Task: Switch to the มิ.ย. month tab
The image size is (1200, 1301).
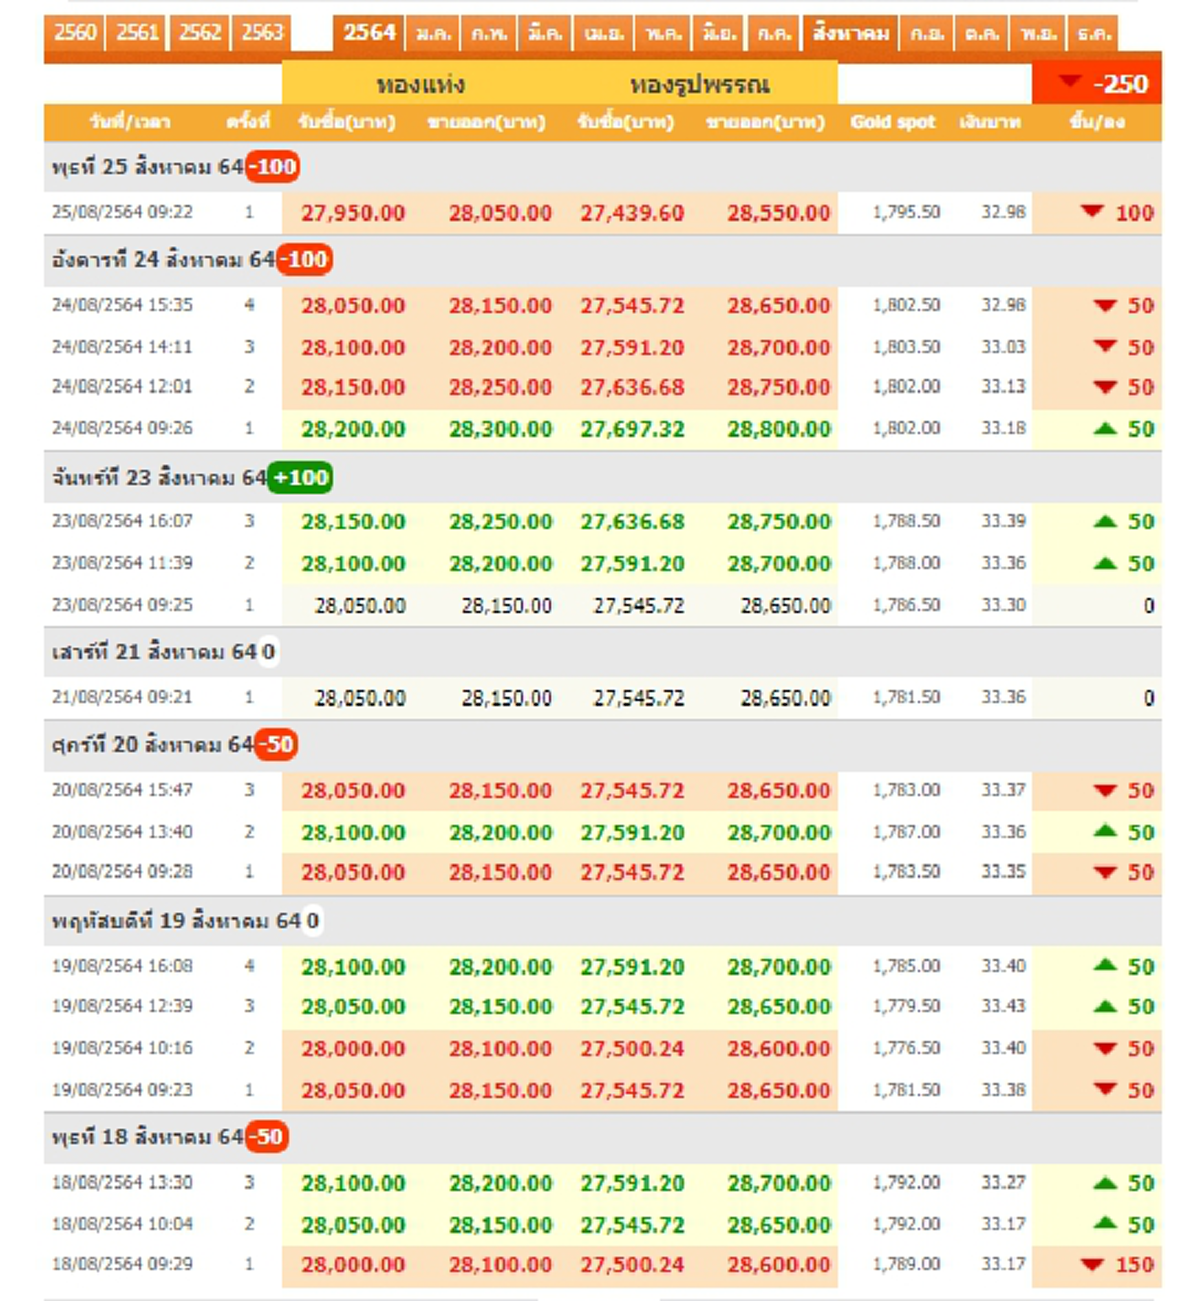Action: coord(719,33)
